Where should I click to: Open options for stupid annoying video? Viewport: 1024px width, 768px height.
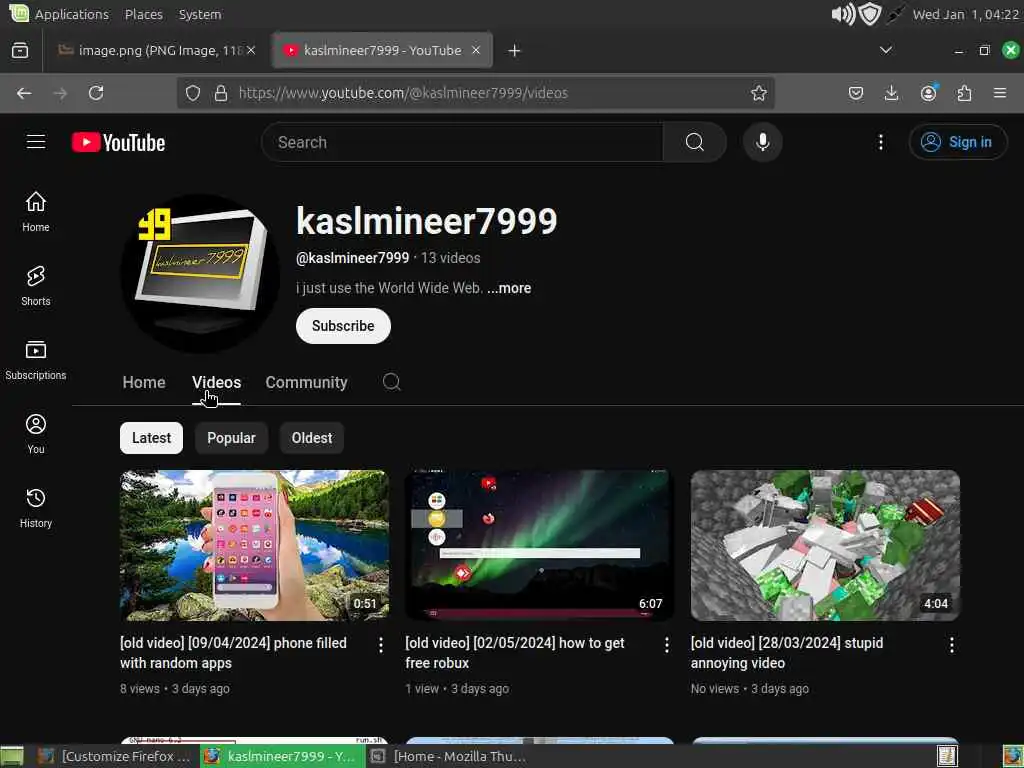(952, 645)
